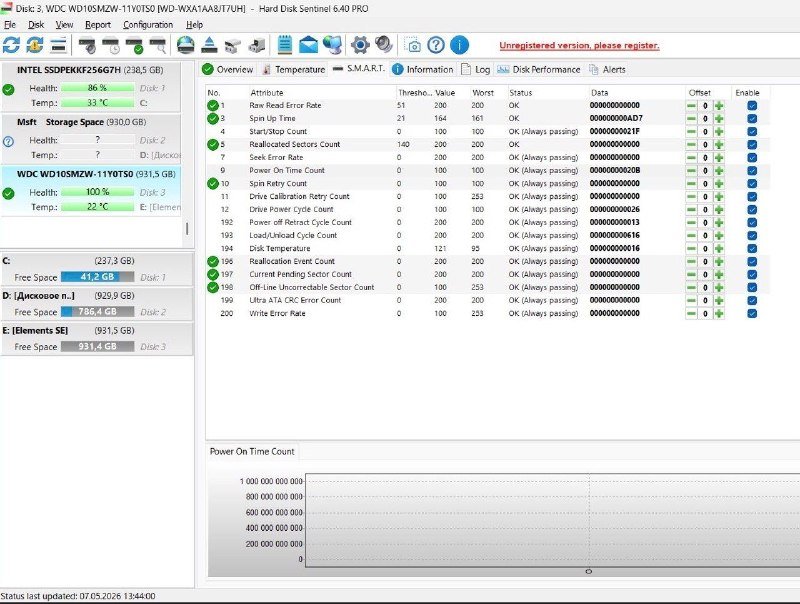The image size is (800, 604).
Task: Decrease offset for Off-Line Uncorrectable Sector Count
Action: click(x=691, y=288)
